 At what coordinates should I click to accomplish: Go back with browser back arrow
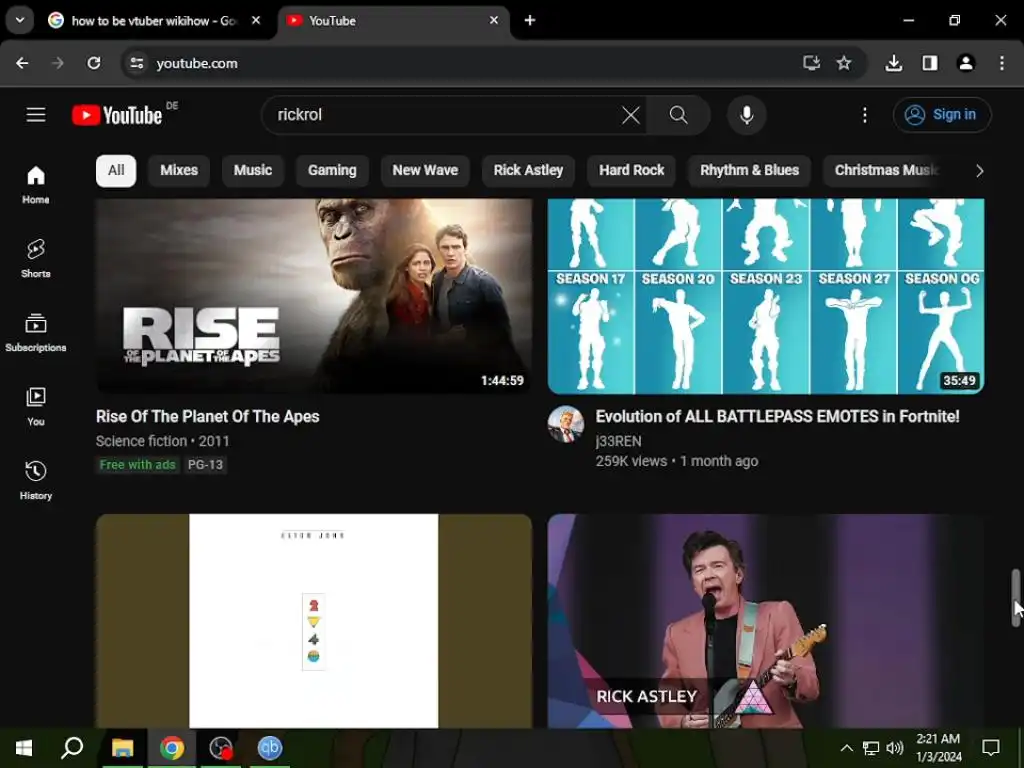click(x=22, y=63)
